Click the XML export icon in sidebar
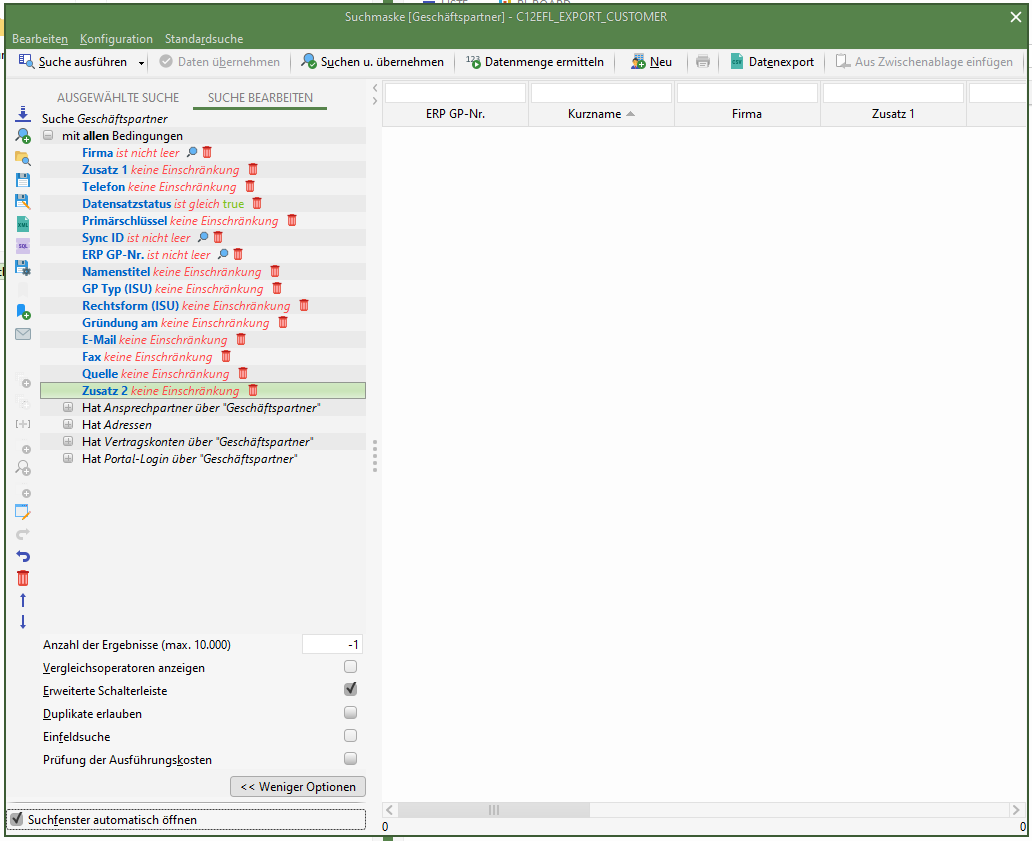The image size is (1032, 841). tap(23, 224)
